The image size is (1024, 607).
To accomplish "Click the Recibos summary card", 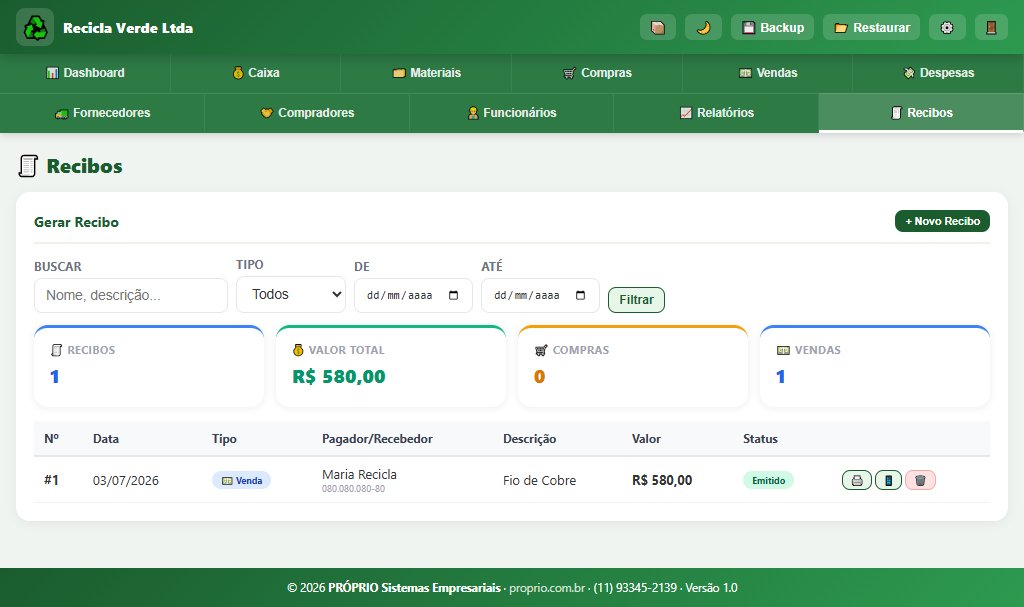I will tap(149, 367).
